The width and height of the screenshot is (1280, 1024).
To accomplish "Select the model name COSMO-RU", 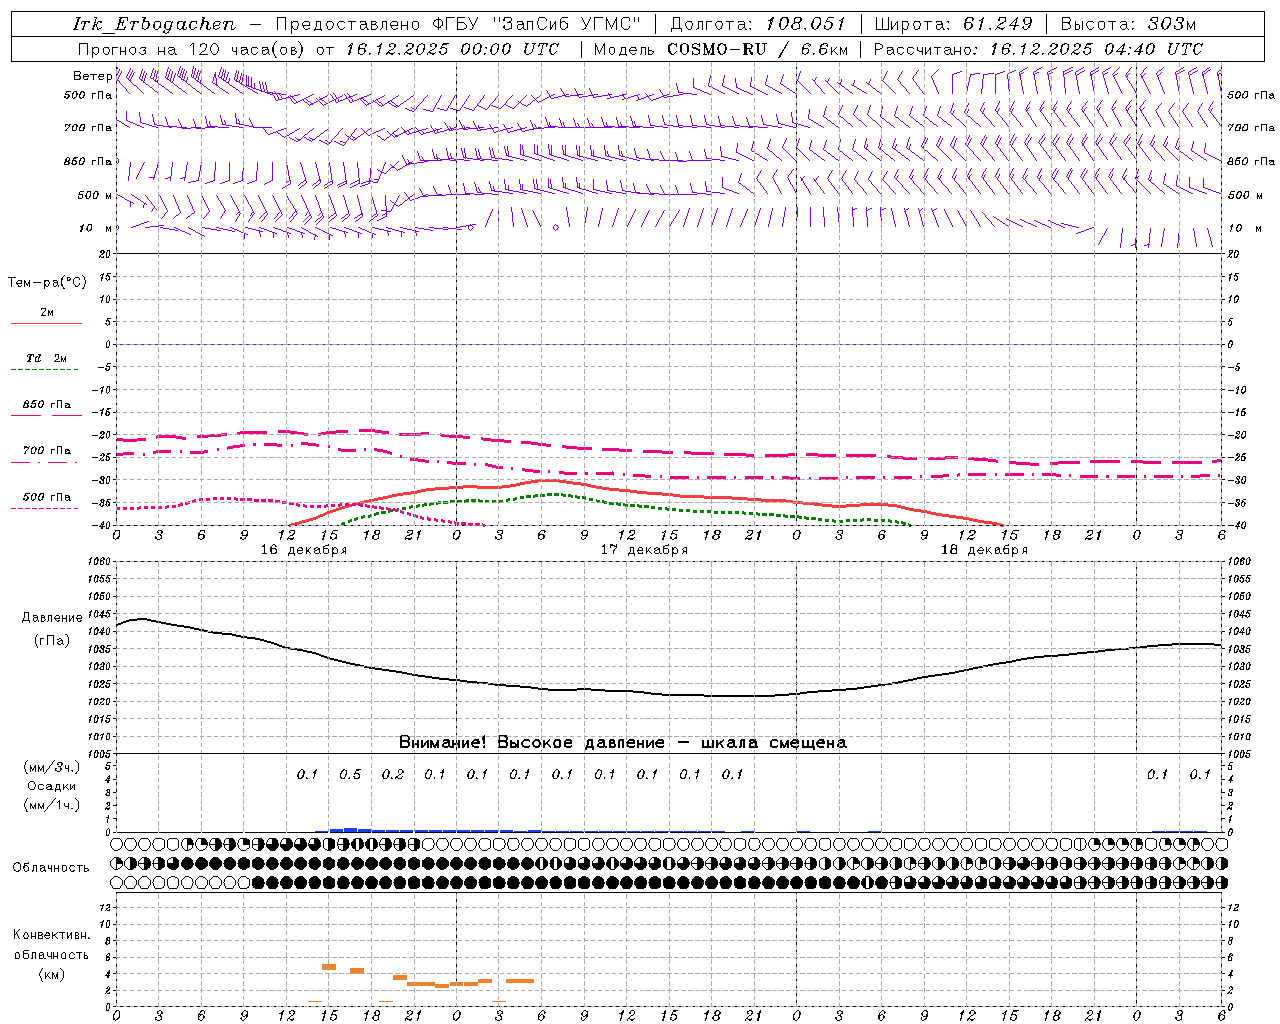I will click(x=718, y=49).
